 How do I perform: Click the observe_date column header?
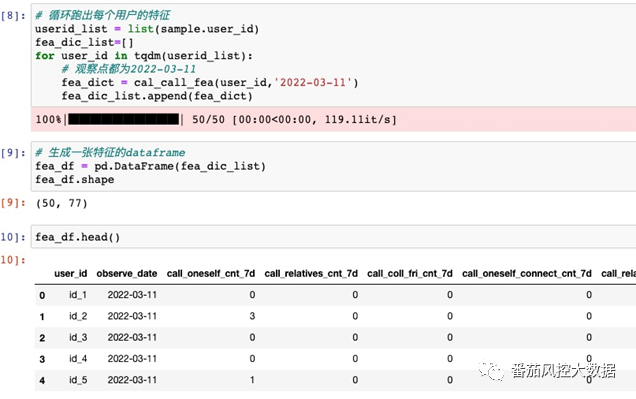(127, 274)
